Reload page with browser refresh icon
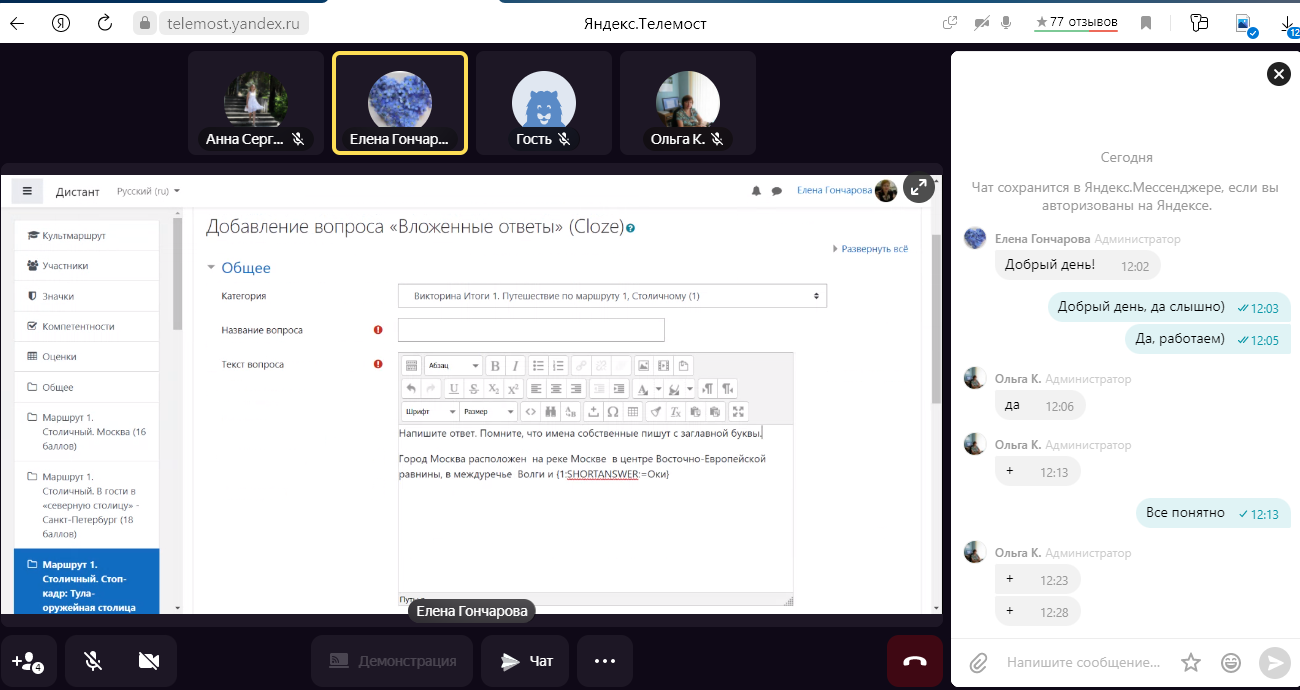 click(105, 22)
